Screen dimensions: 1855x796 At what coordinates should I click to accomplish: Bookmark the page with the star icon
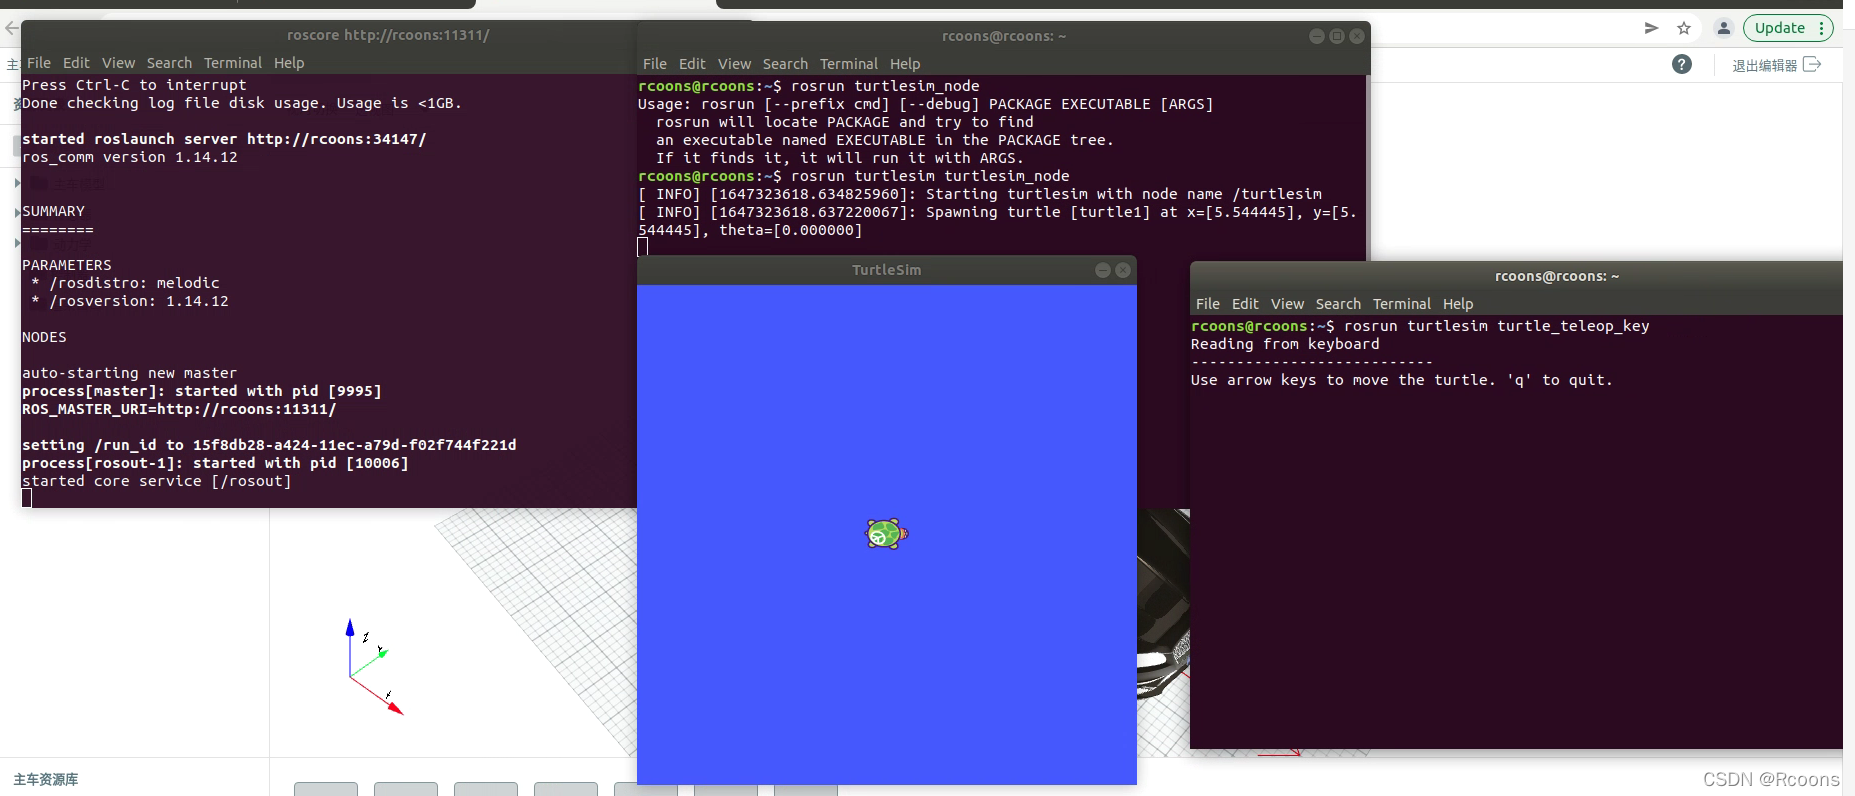coord(1684,28)
